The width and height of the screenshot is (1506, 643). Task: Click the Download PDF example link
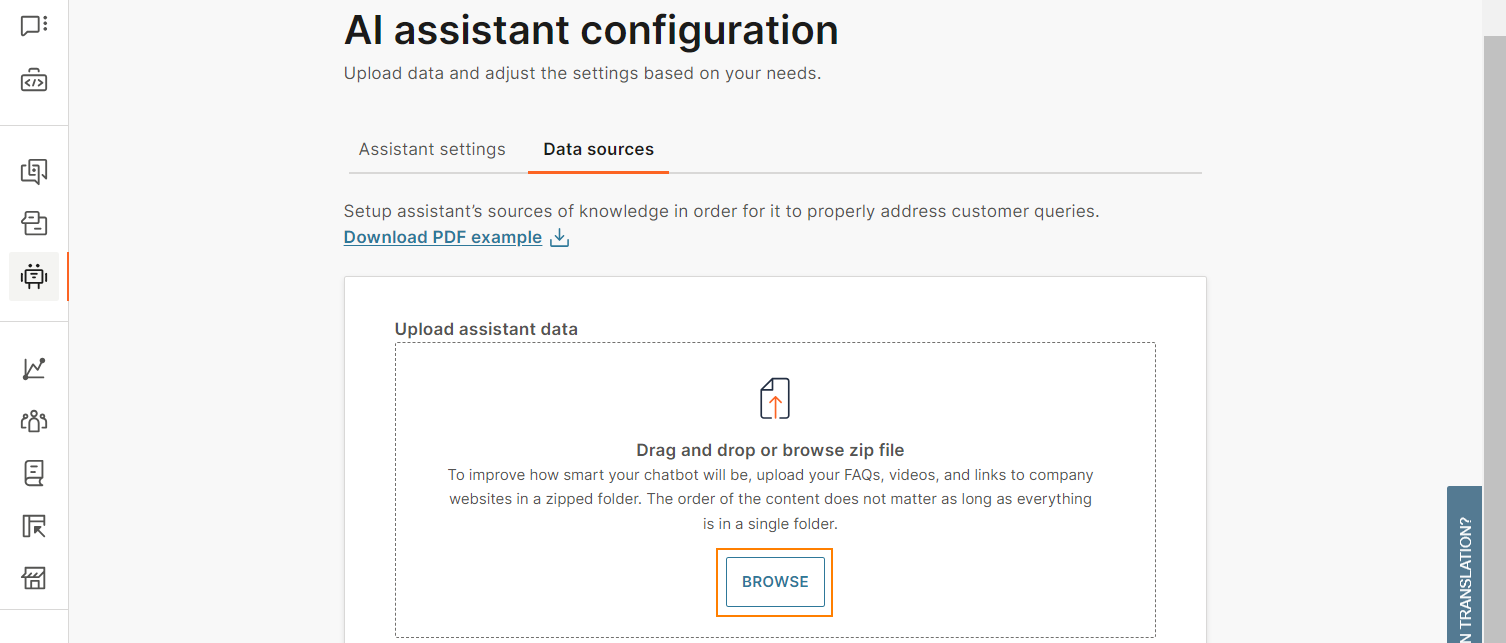tap(442, 238)
